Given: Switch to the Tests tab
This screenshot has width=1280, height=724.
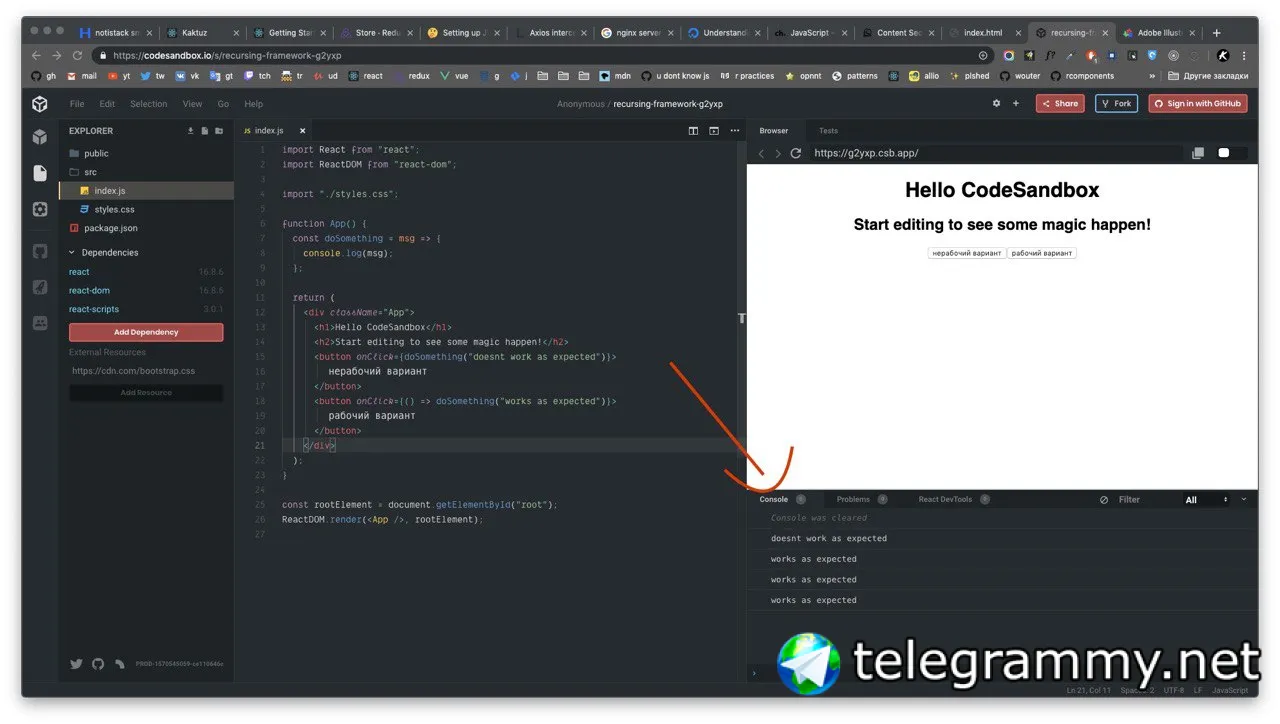Looking at the screenshot, I should coord(829,131).
